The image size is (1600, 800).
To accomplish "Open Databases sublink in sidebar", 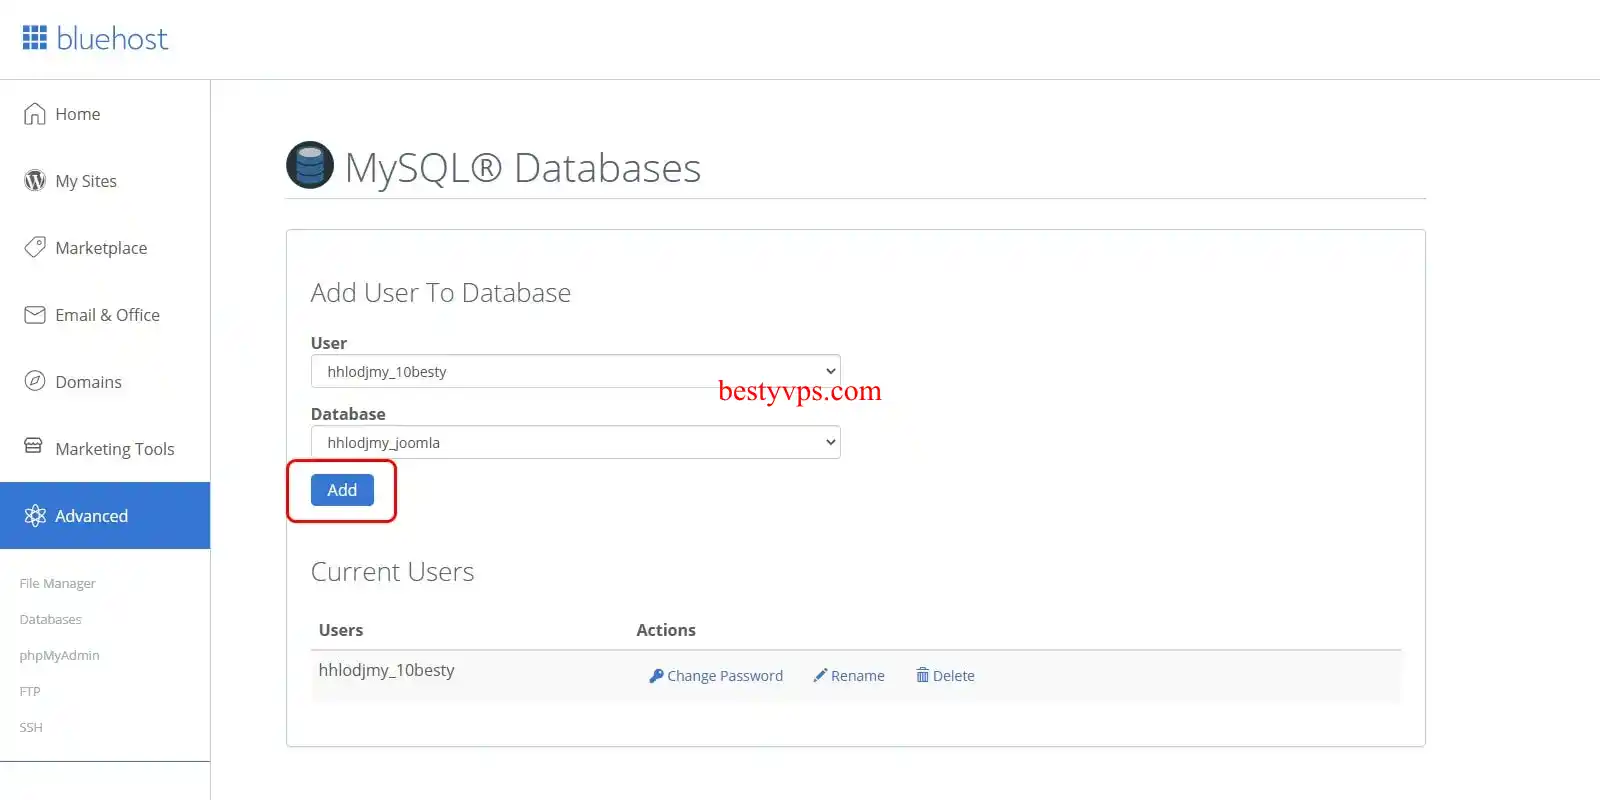I will pos(50,620).
